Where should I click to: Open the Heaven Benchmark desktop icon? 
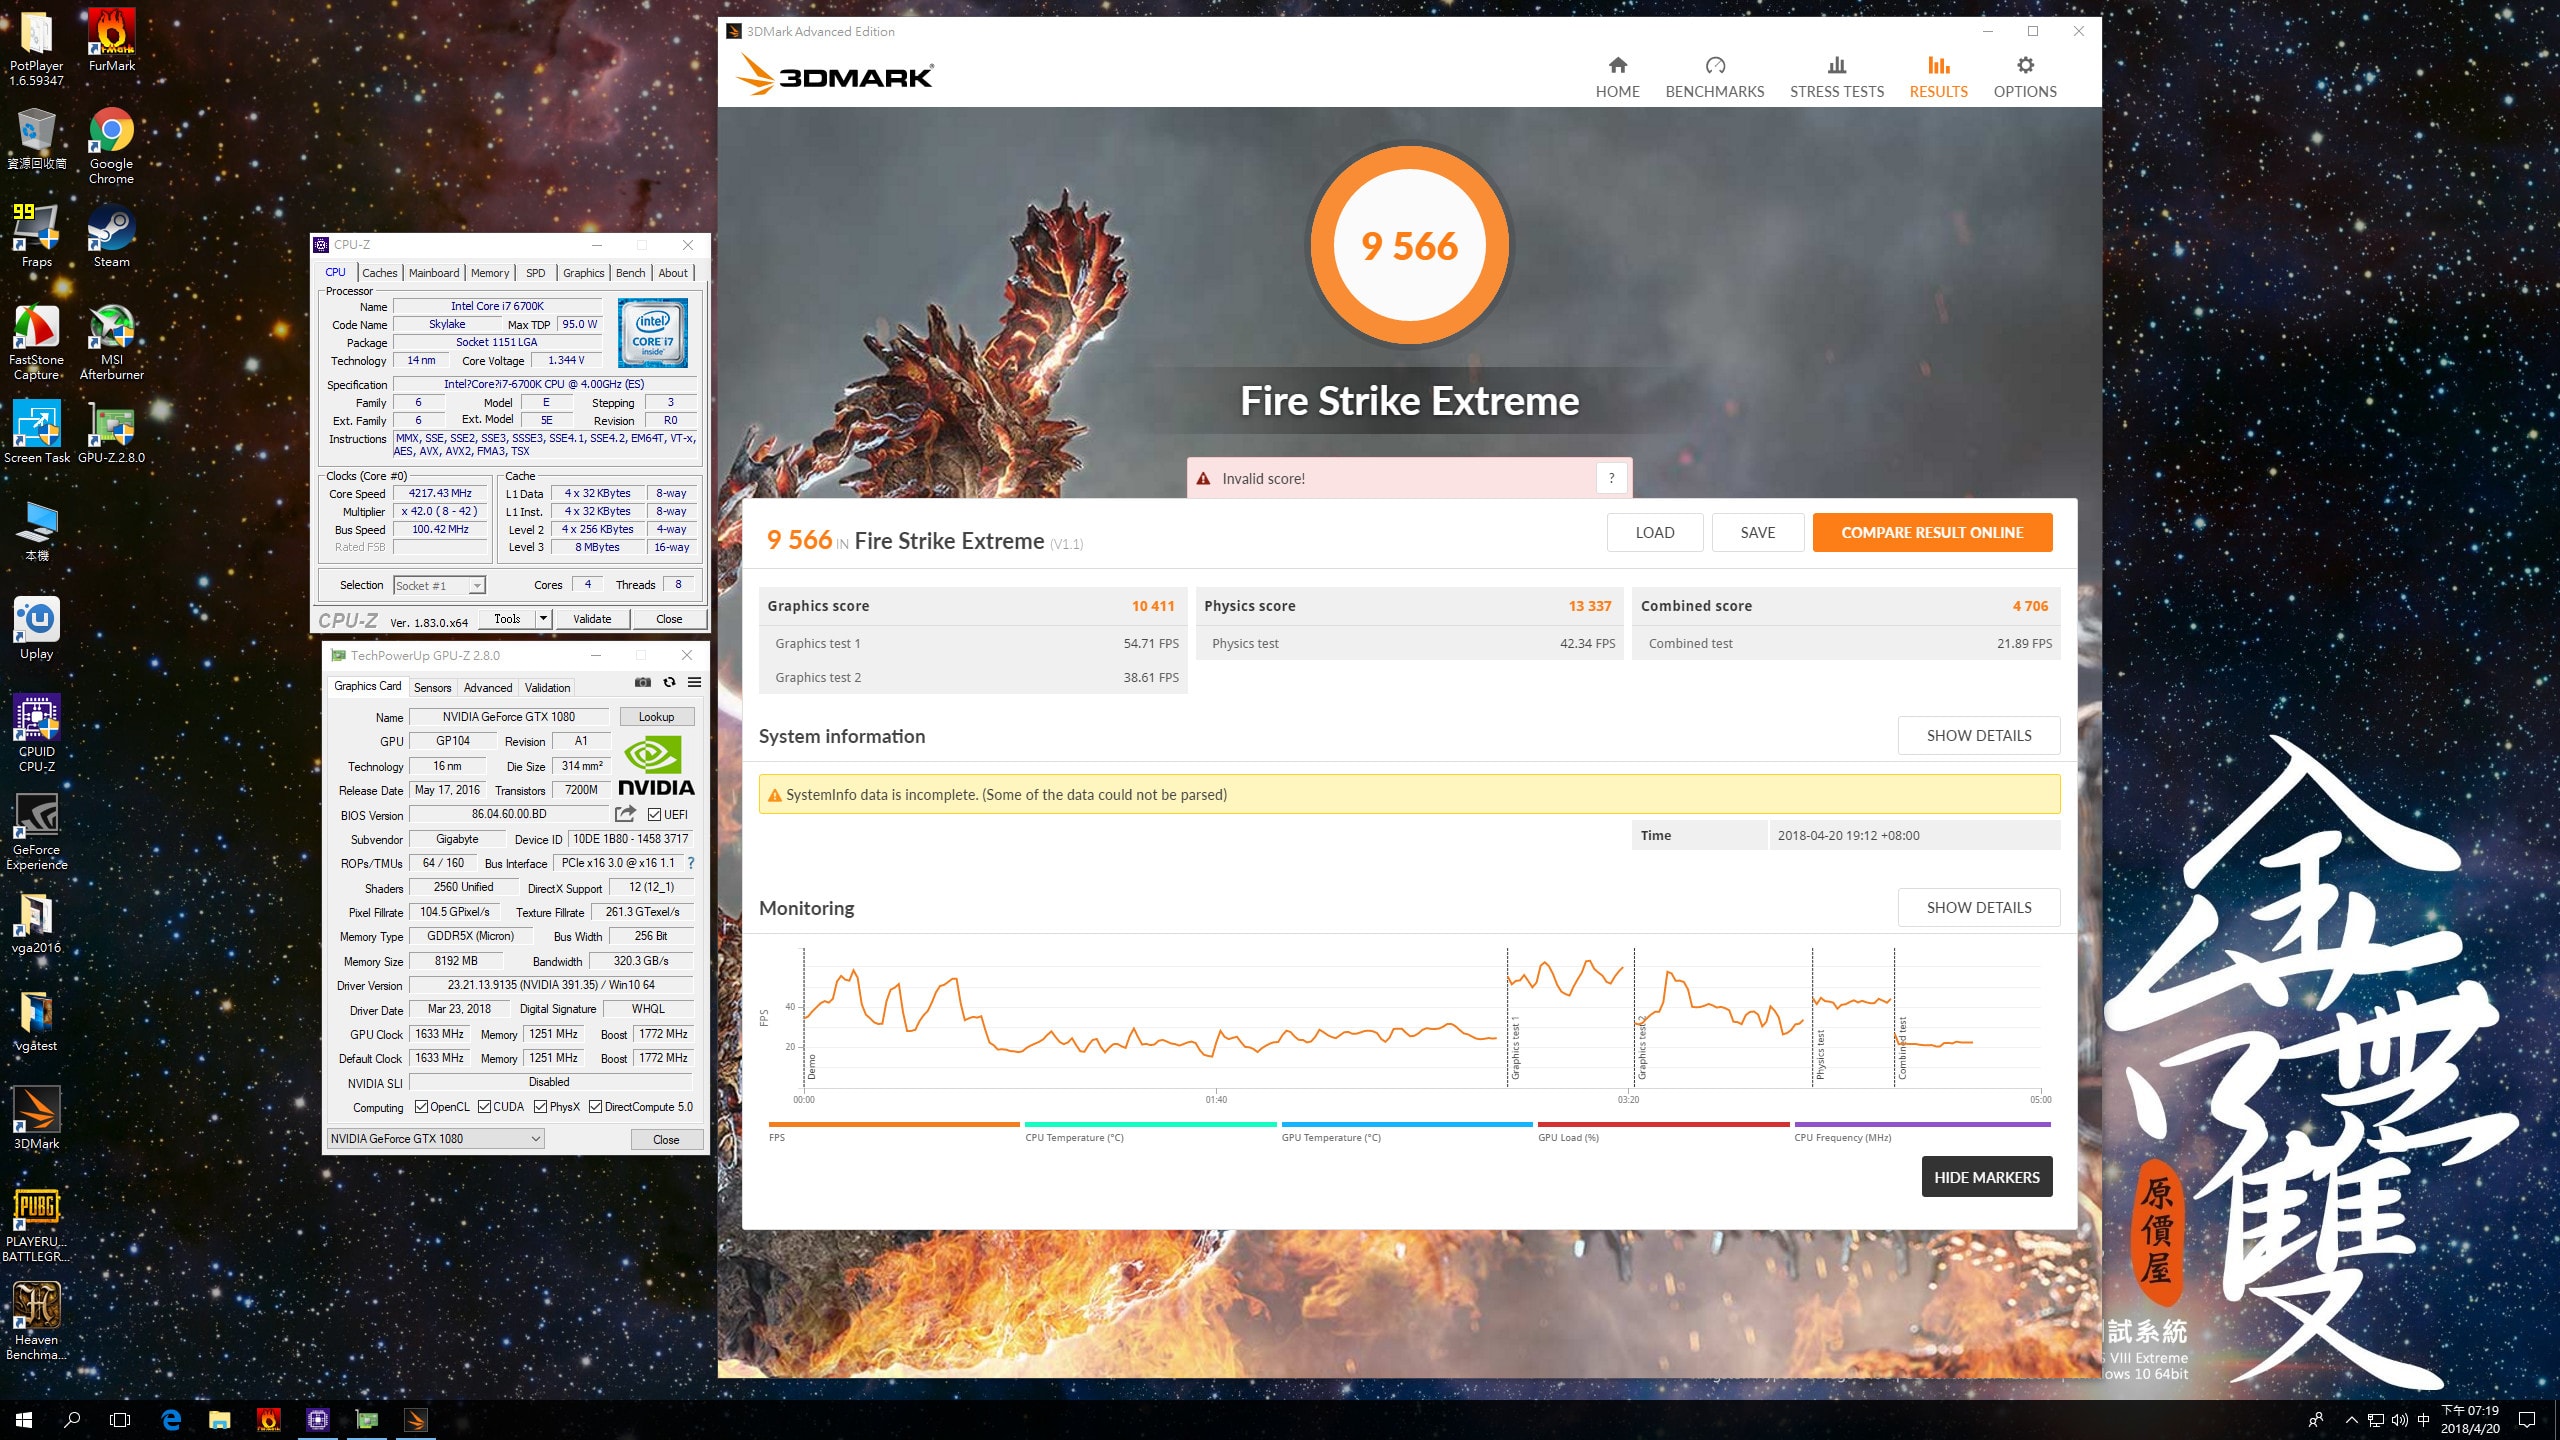(37, 1322)
